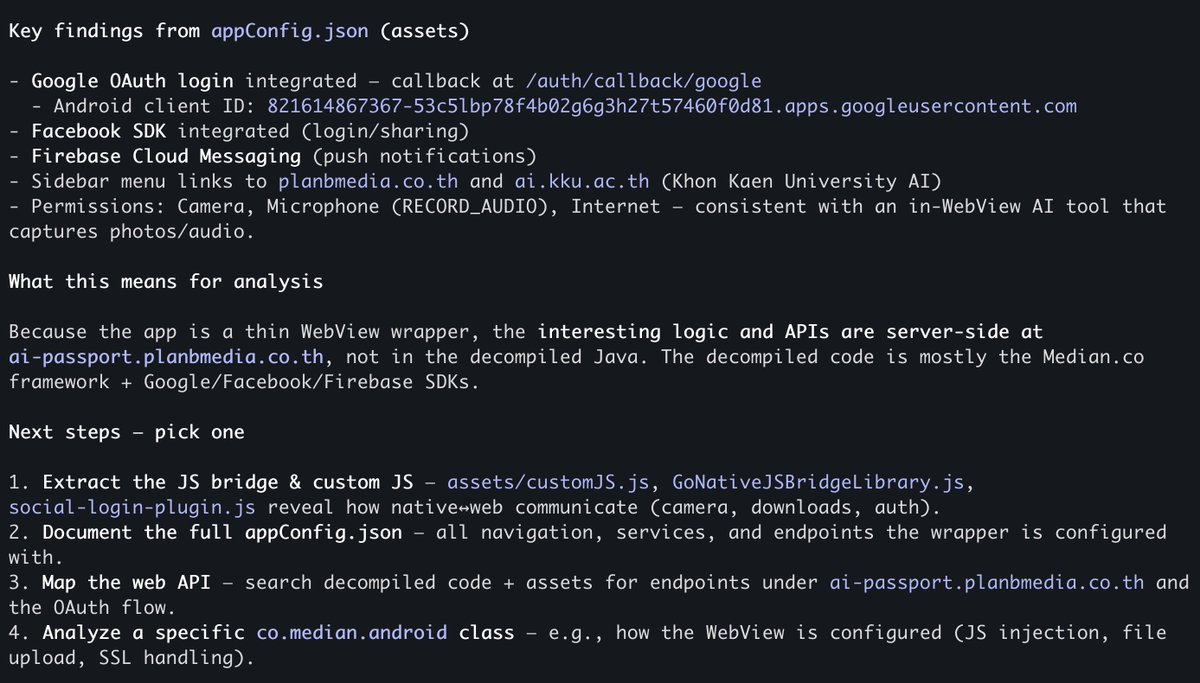The image size is (1200, 683).
Task: Click ai-passport.planbmedia.co.th in step 3
Action: (987, 581)
